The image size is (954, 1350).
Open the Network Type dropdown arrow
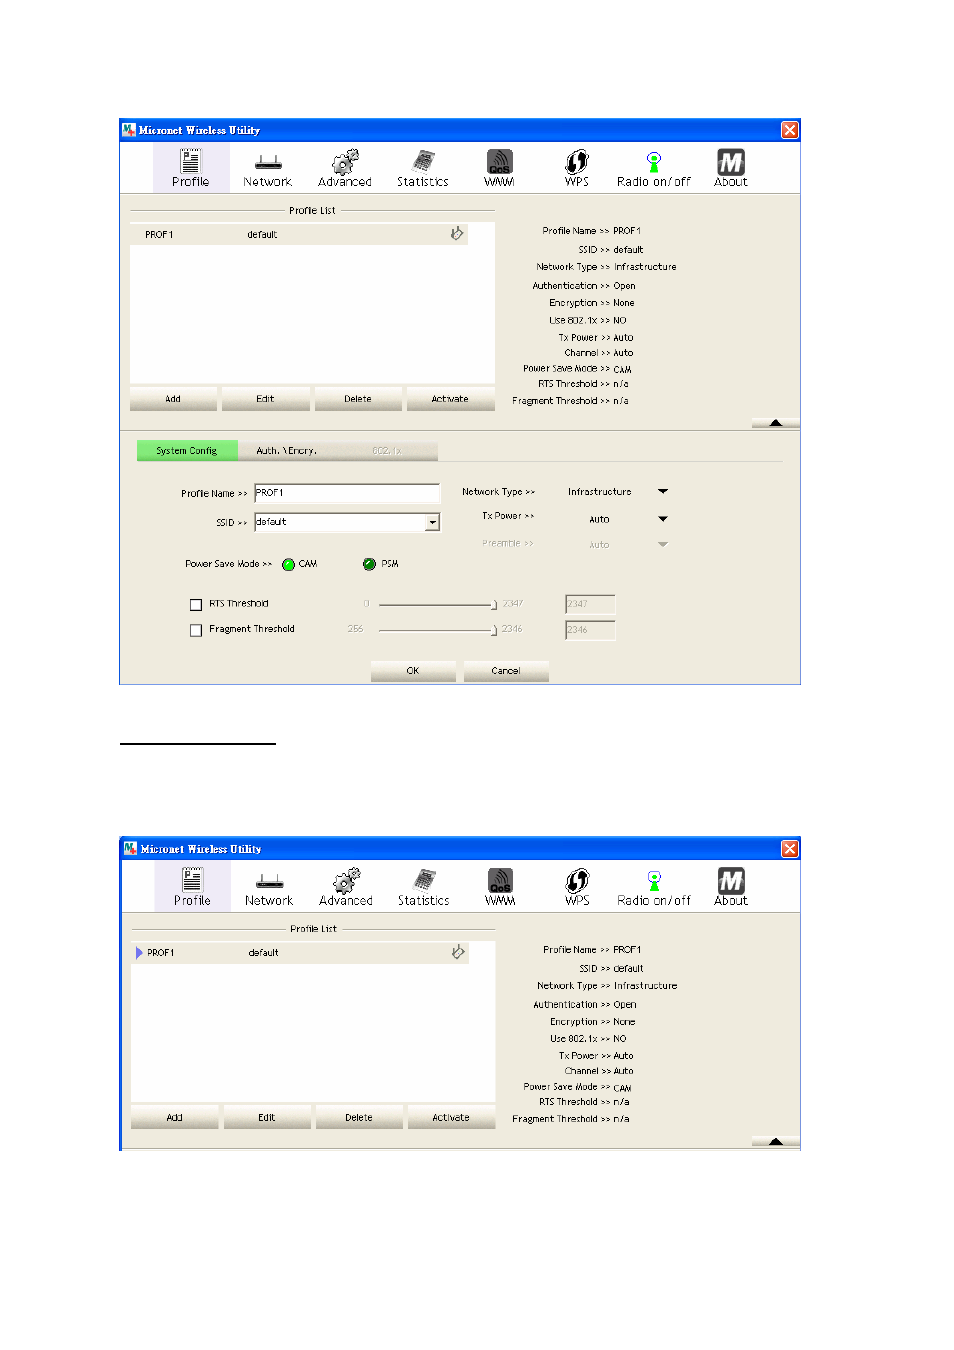[x=663, y=492]
